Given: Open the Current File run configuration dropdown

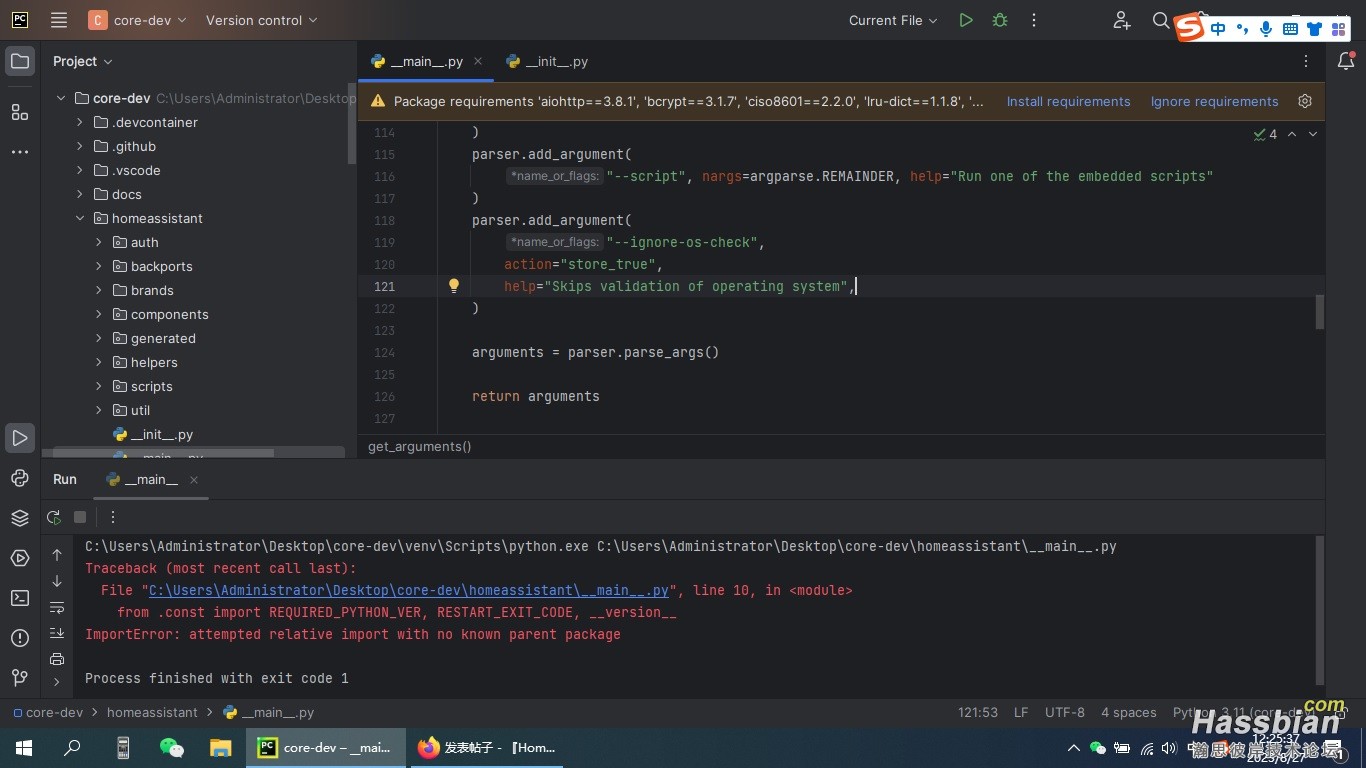Looking at the screenshot, I should click(893, 20).
